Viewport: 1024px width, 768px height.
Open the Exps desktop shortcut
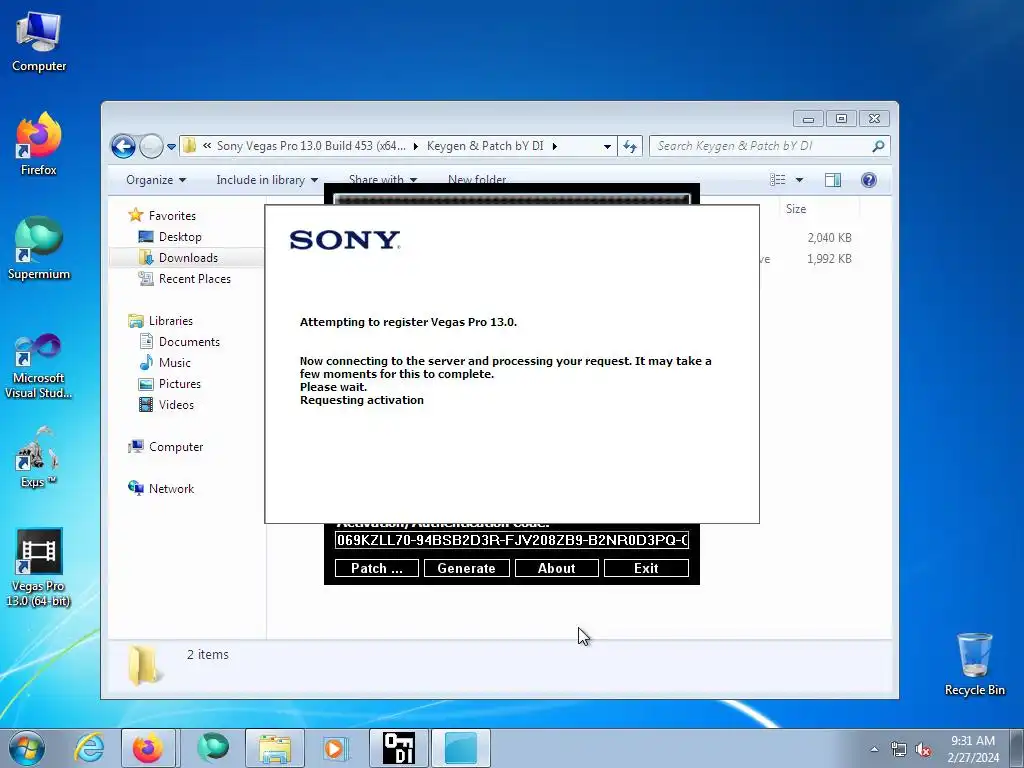click(39, 457)
